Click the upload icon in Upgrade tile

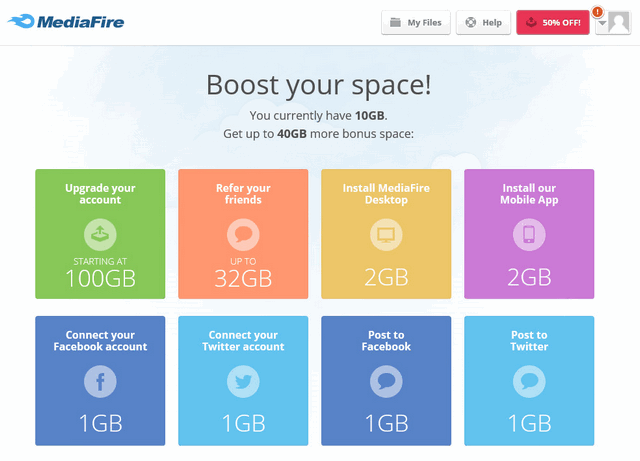click(x=100, y=235)
